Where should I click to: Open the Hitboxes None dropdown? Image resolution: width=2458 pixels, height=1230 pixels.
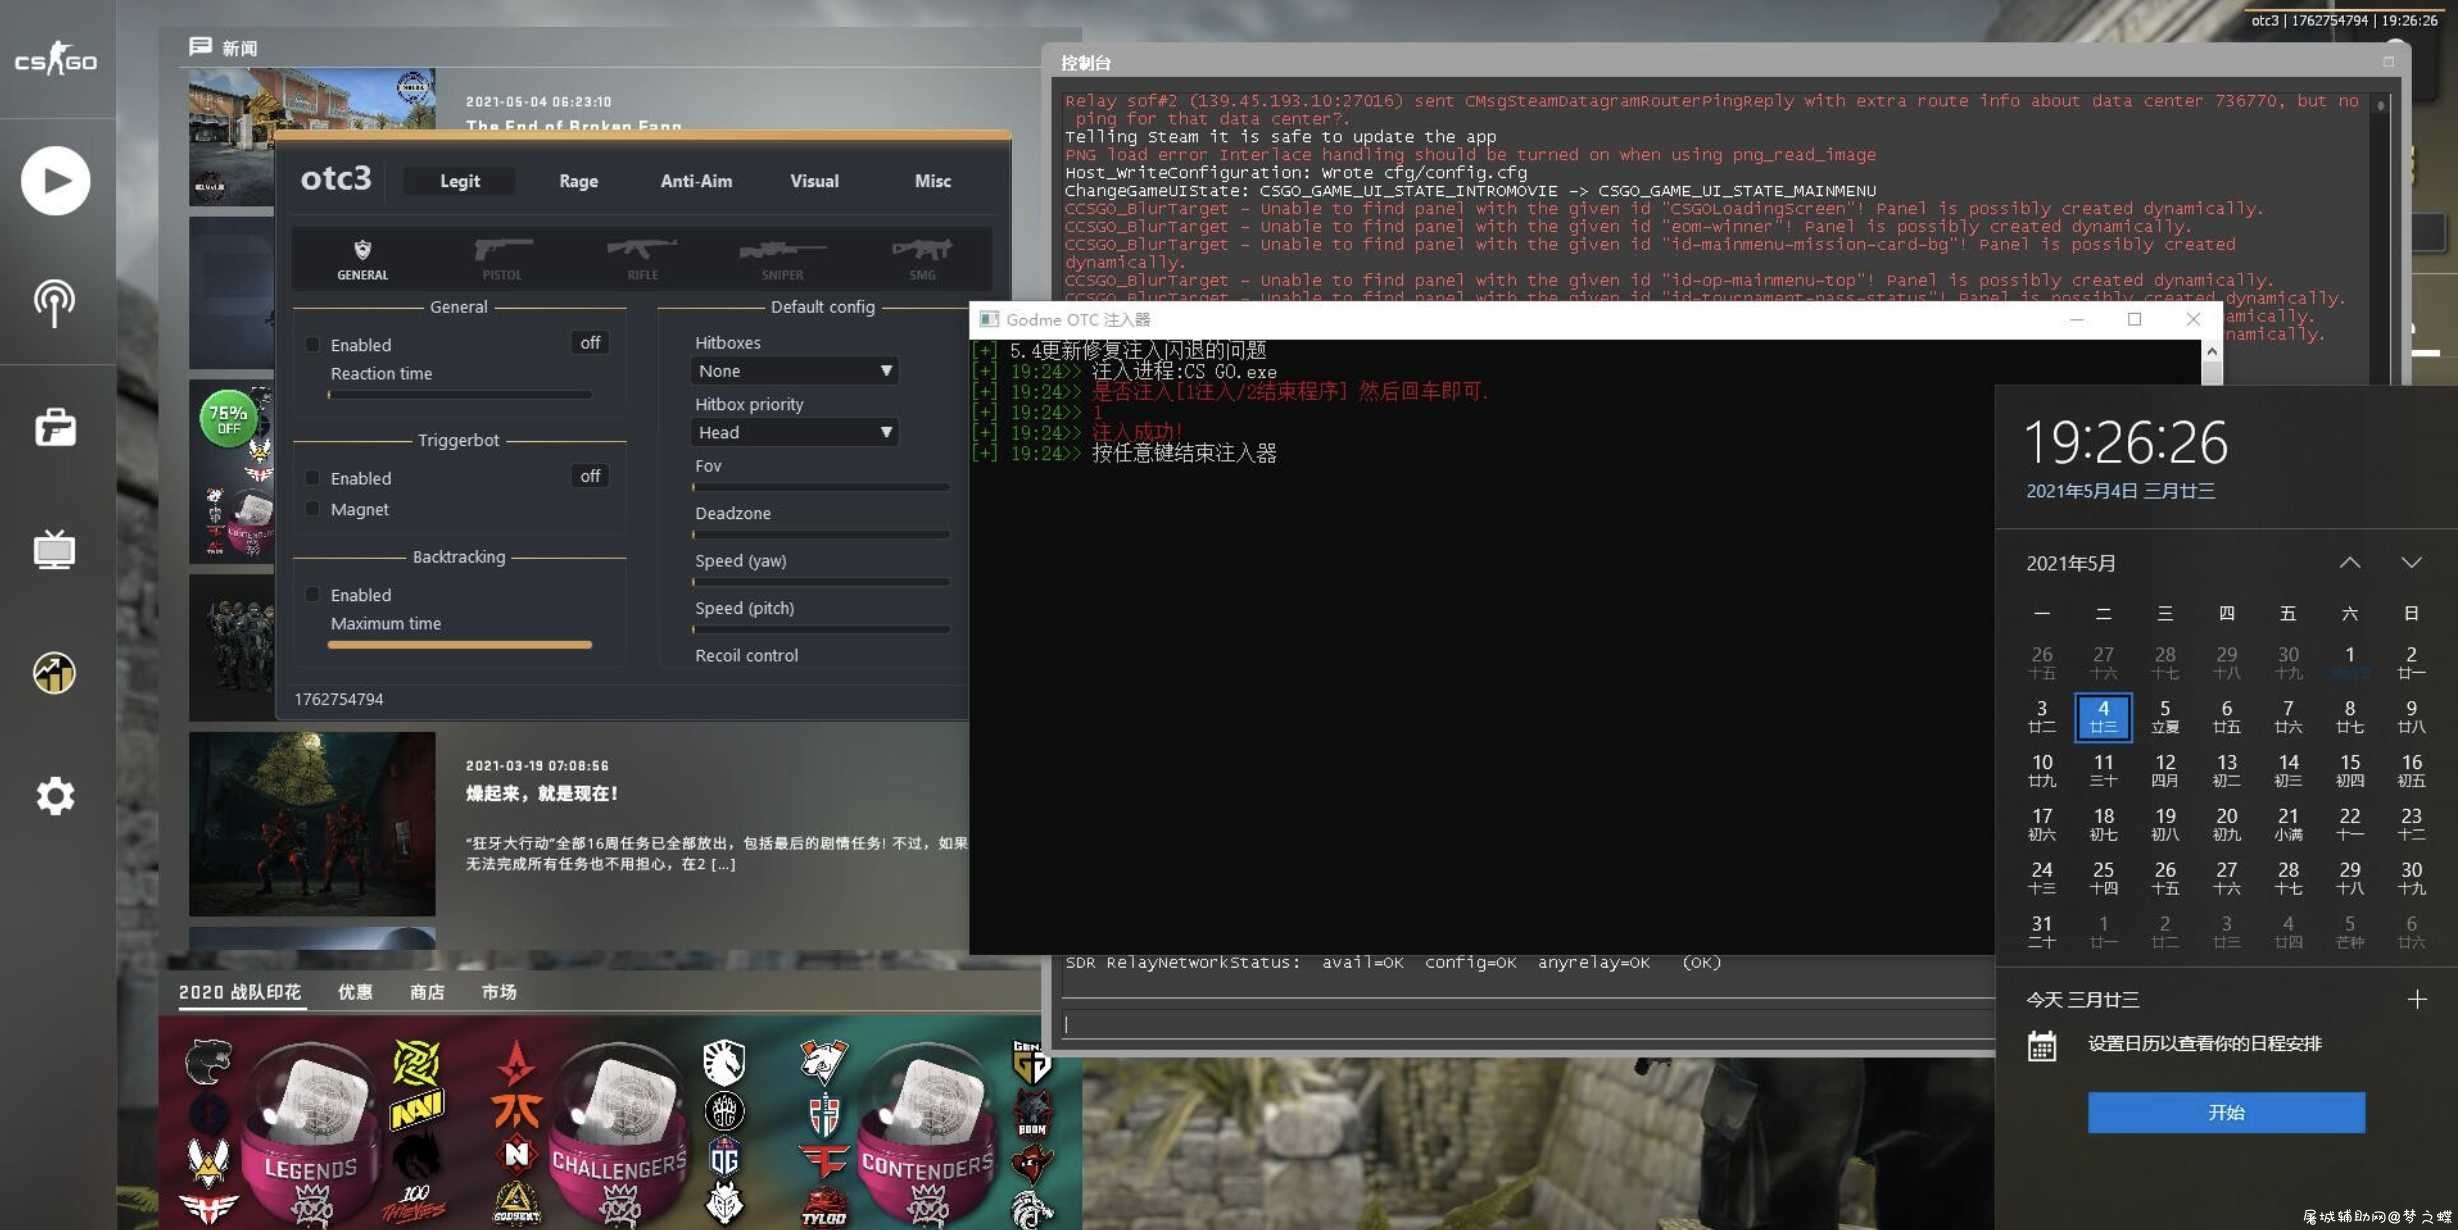[794, 371]
